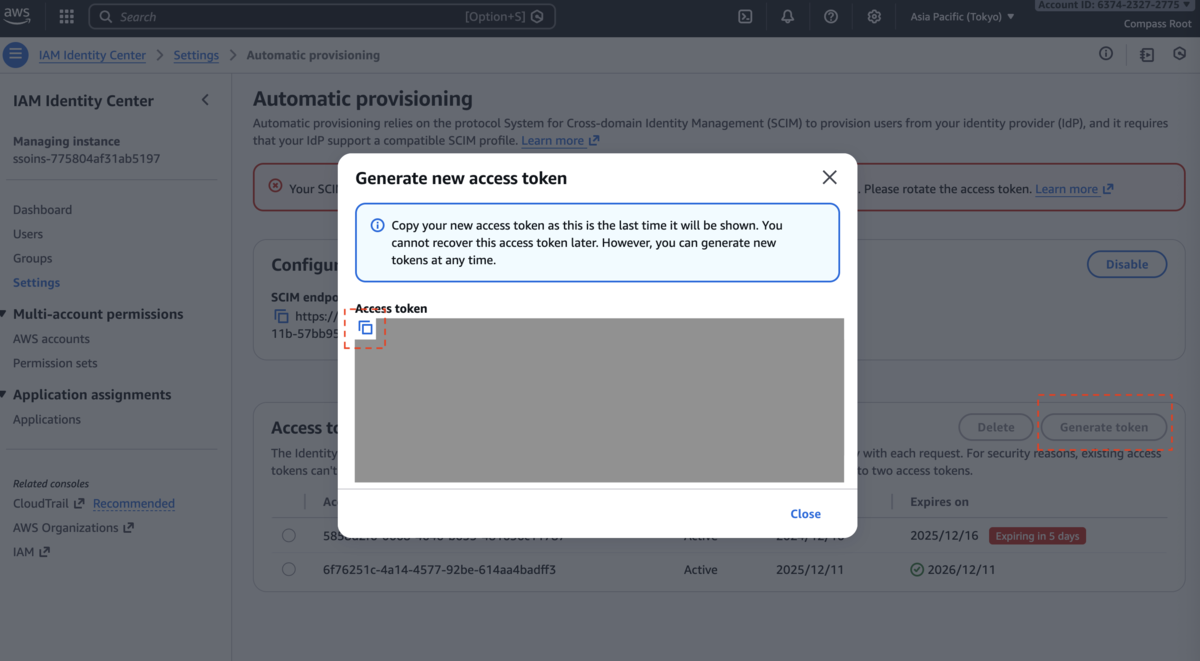Click Learn more link under Automatic provisioning
Screen dimensions: 1200x661
click(x=560, y=141)
